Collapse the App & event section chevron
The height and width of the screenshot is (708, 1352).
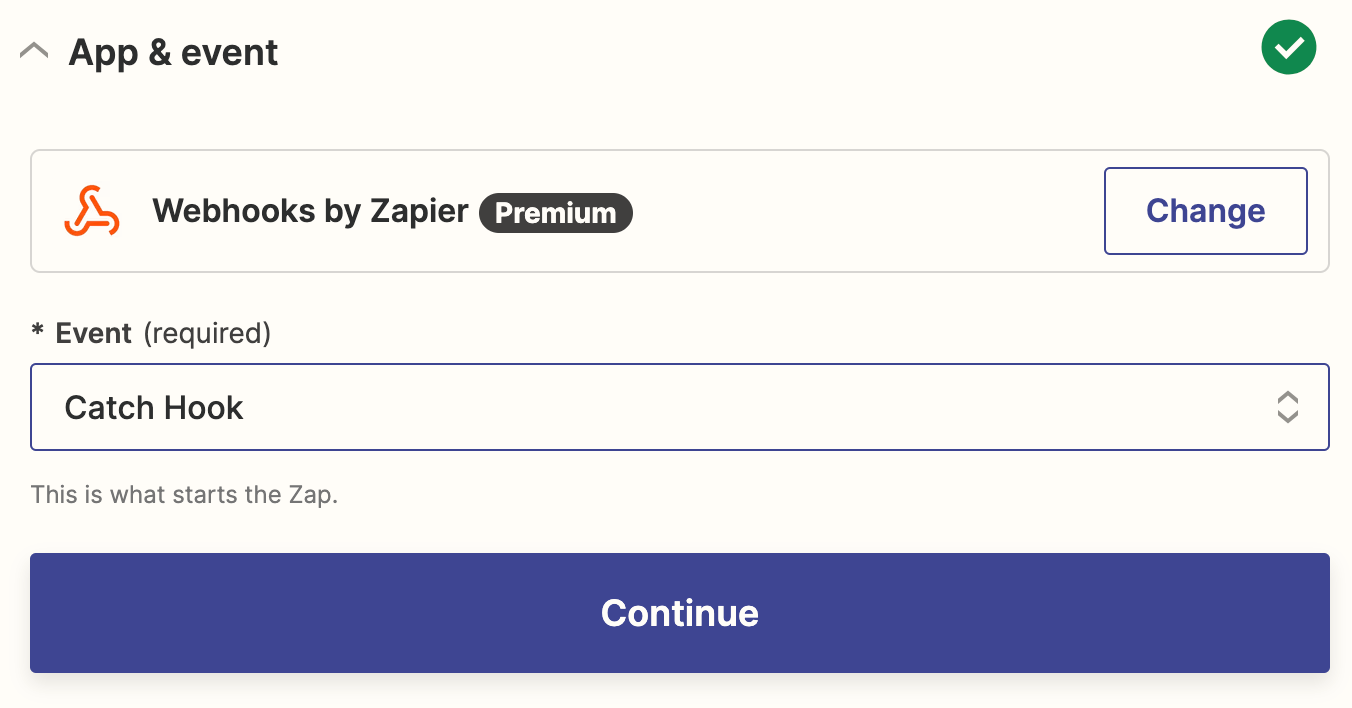pyautogui.click(x=34, y=52)
